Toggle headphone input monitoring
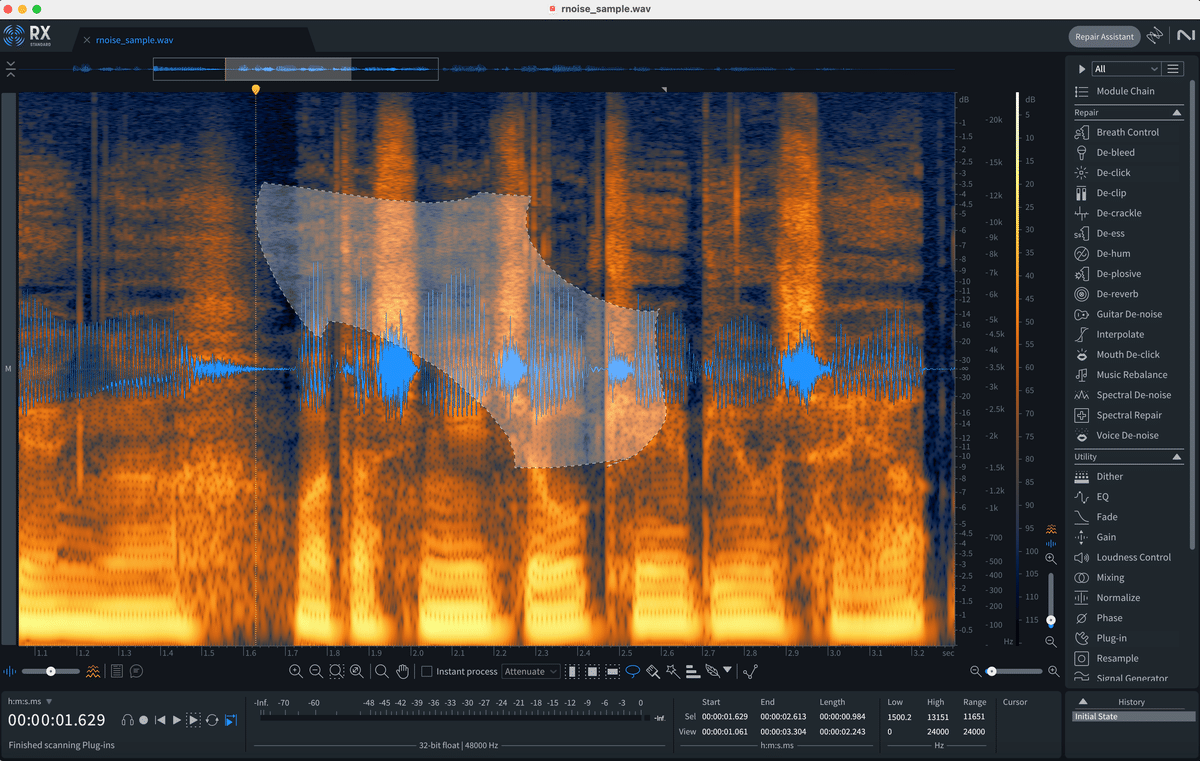This screenshot has width=1200, height=761. 127,720
